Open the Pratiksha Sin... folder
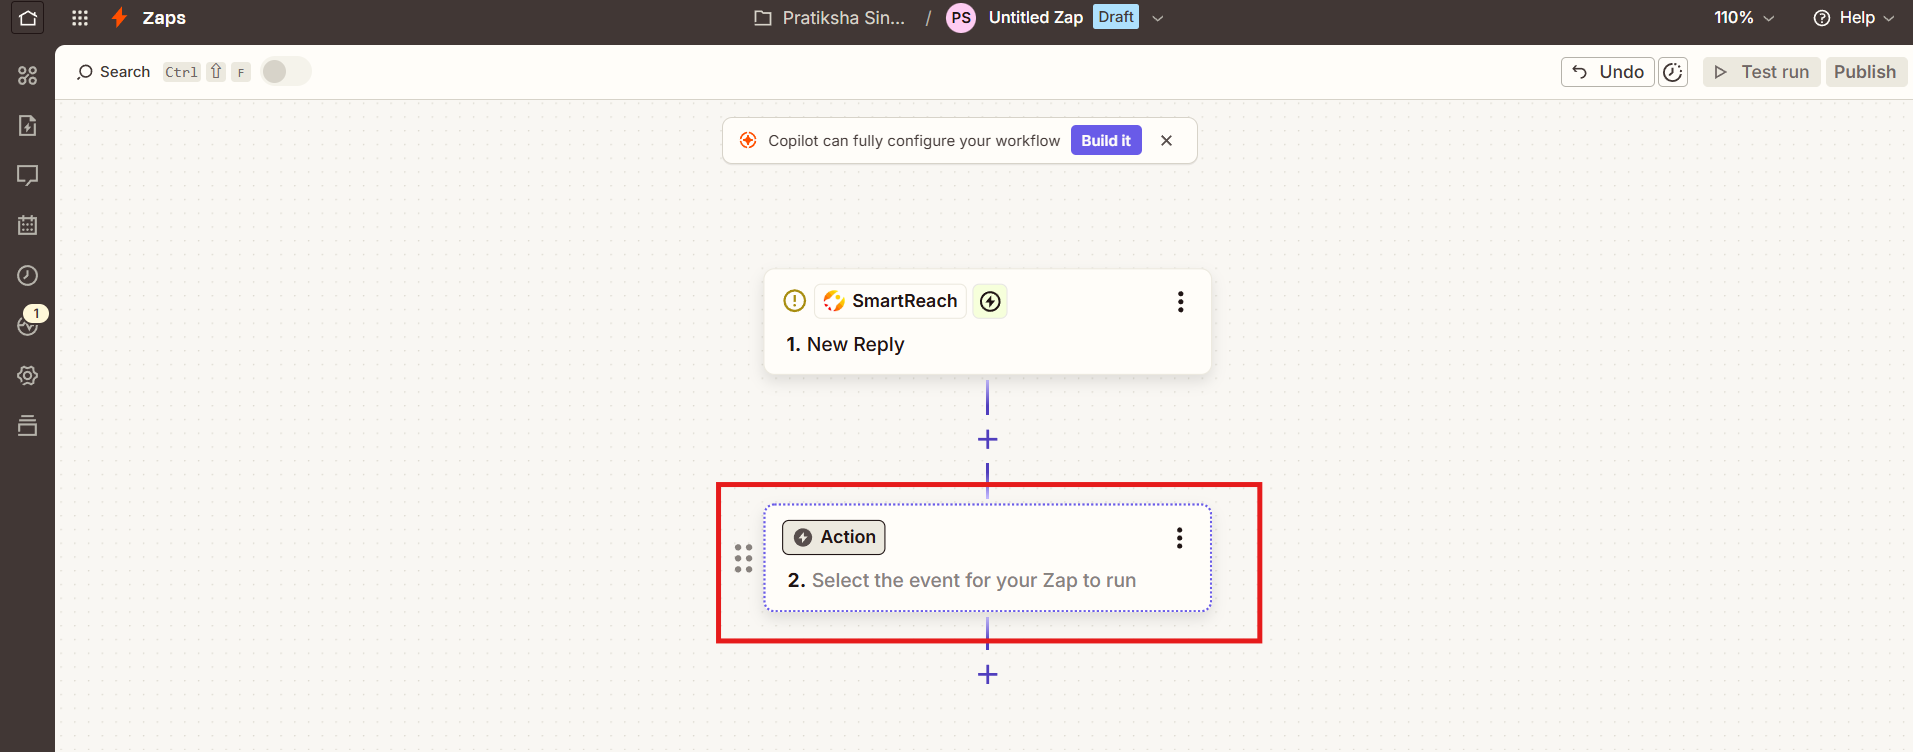Screen dimensions: 1913x752 click(830, 18)
